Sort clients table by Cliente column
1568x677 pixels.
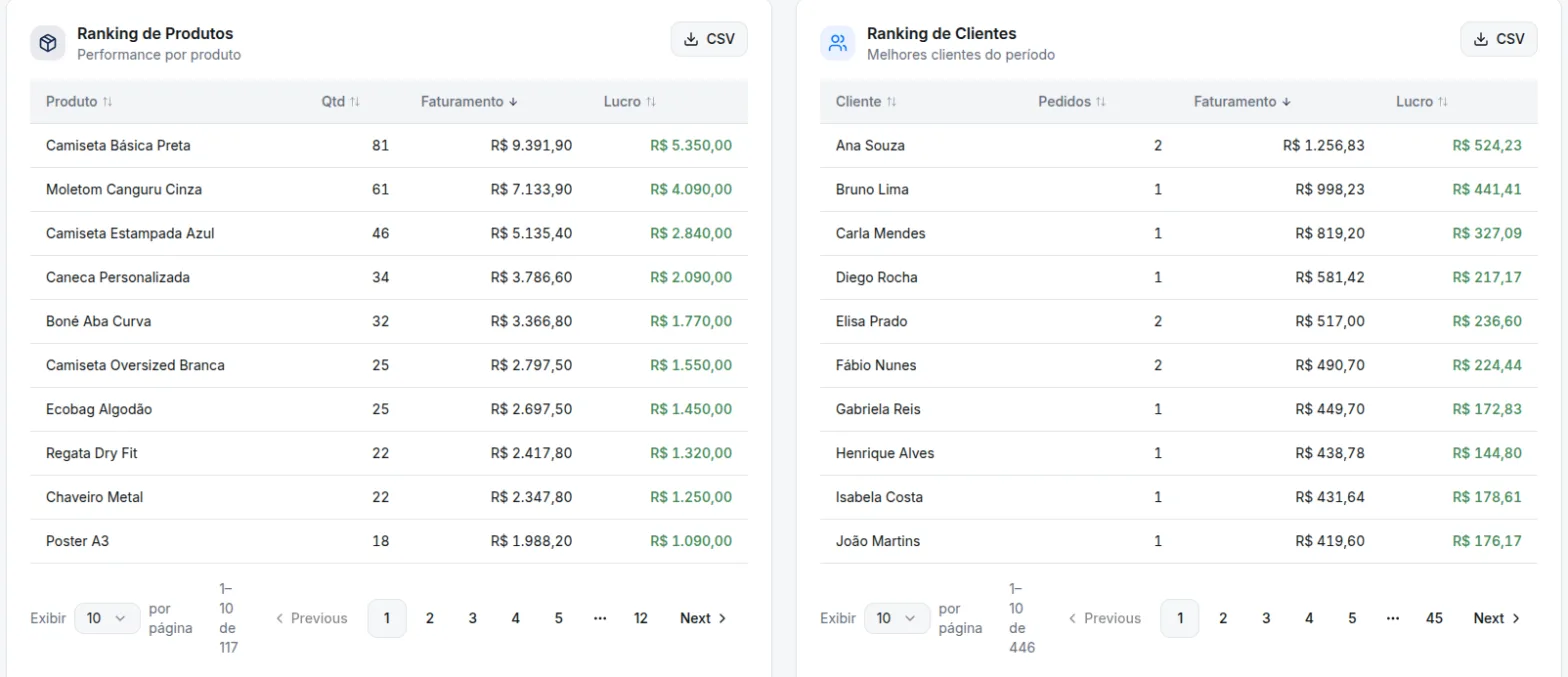point(866,101)
